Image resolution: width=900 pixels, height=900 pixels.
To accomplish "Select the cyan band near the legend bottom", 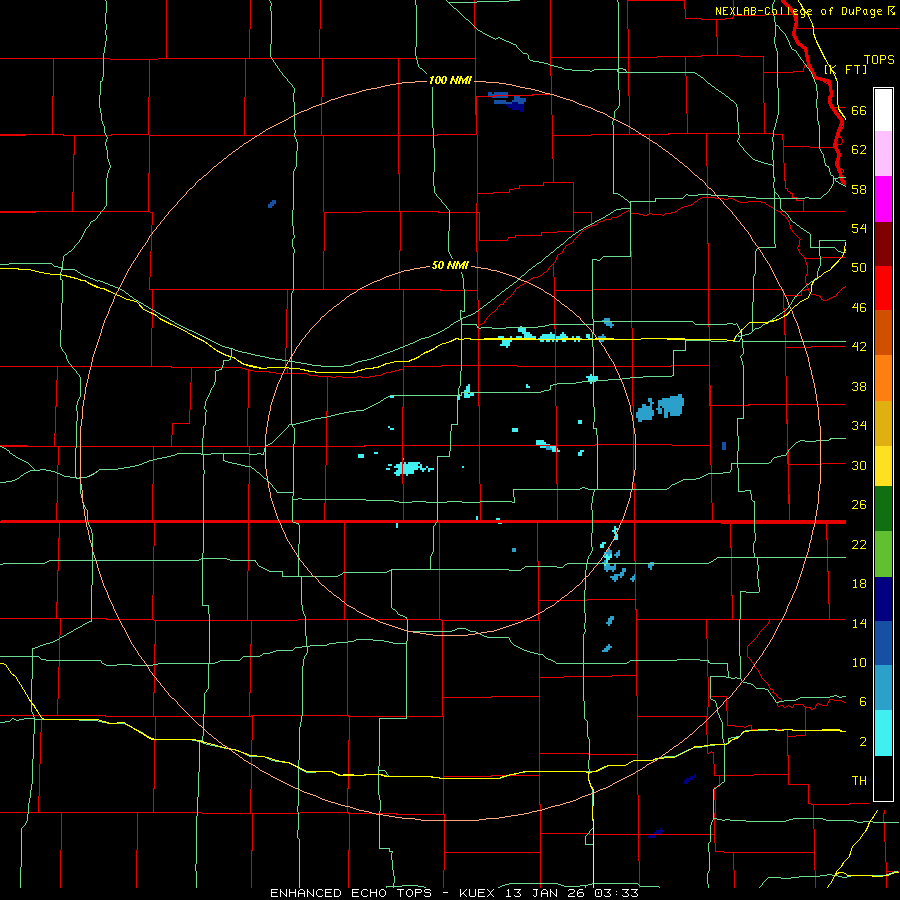I will coord(883,733).
